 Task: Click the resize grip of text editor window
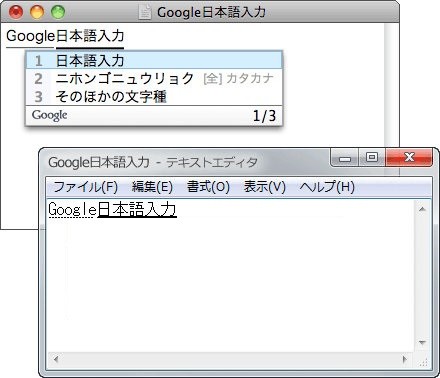(x=423, y=362)
